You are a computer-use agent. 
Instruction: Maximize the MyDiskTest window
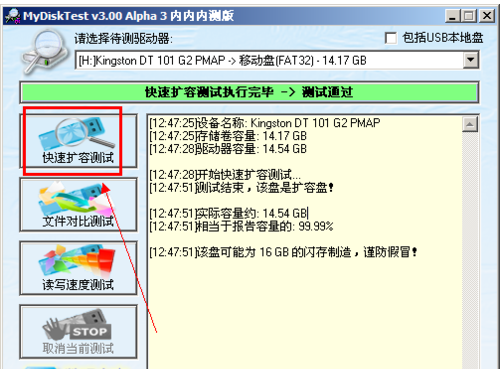tap(469, 16)
